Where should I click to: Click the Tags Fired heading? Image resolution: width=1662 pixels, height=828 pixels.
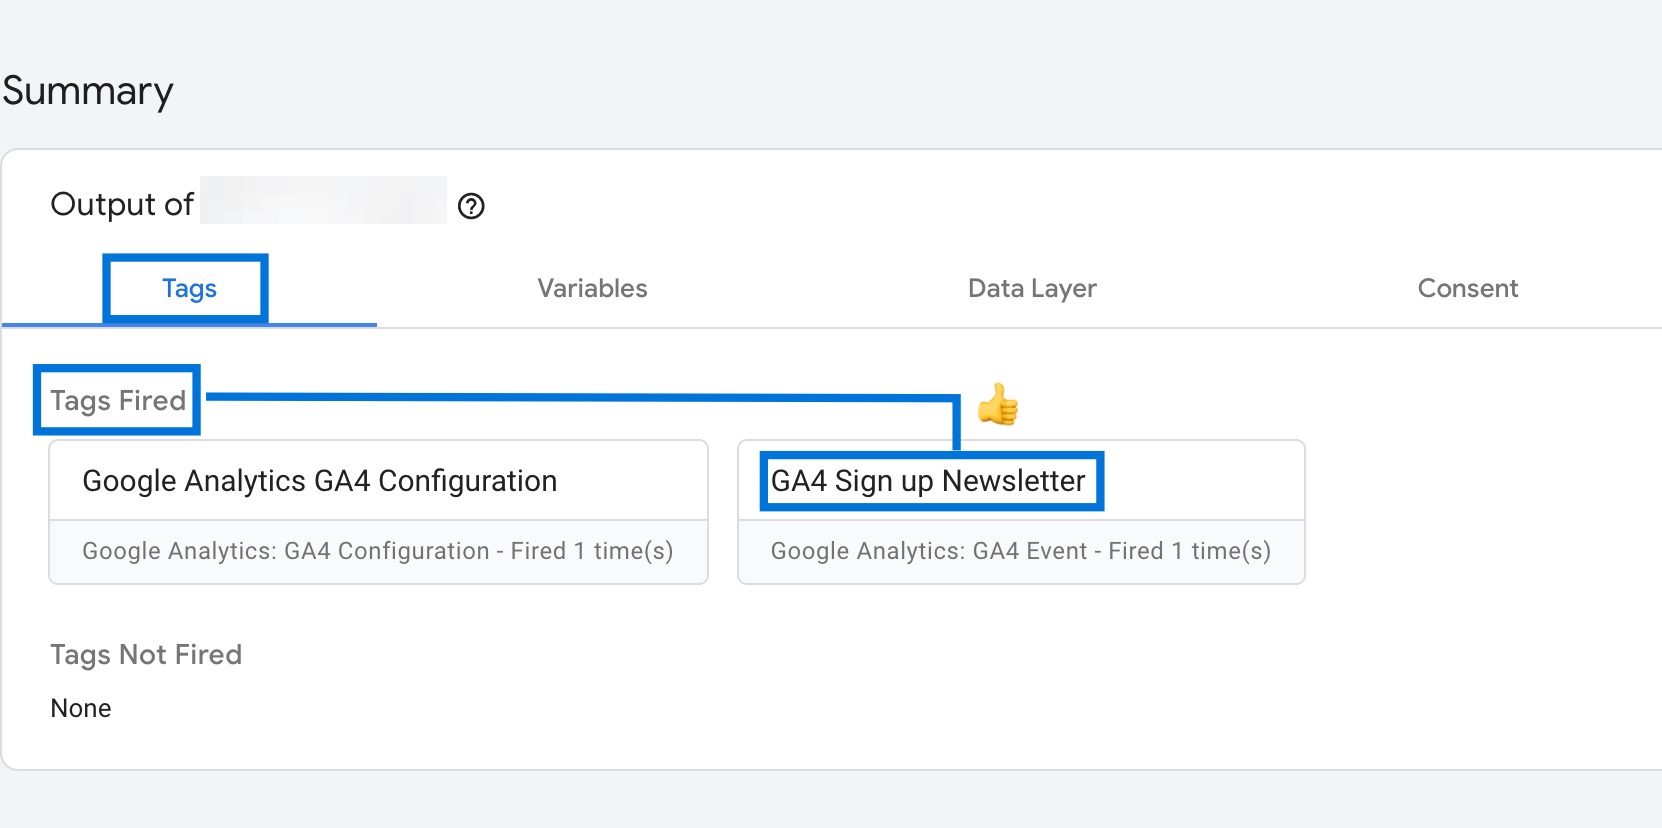click(x=118, y=400)
